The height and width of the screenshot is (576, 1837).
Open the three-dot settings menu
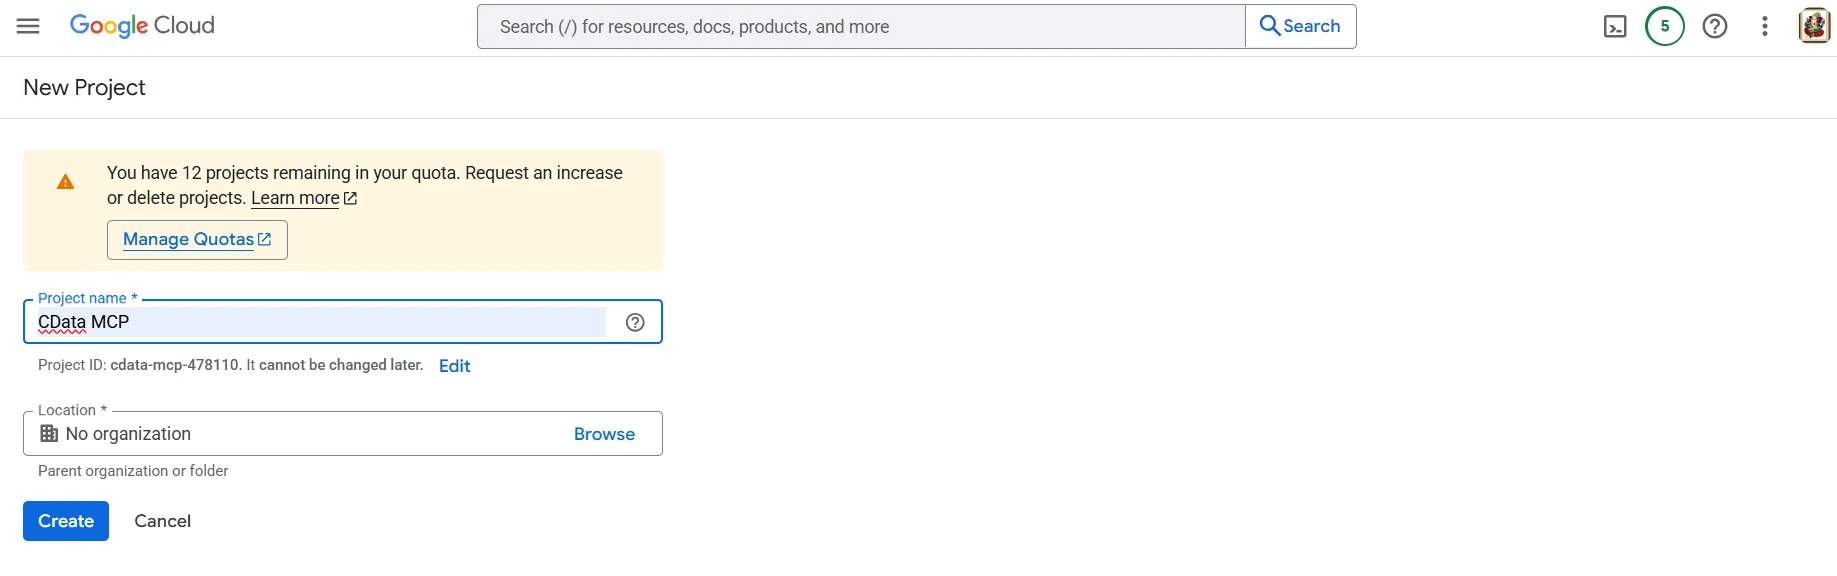pyautogui.click(x=1765, y=27)
